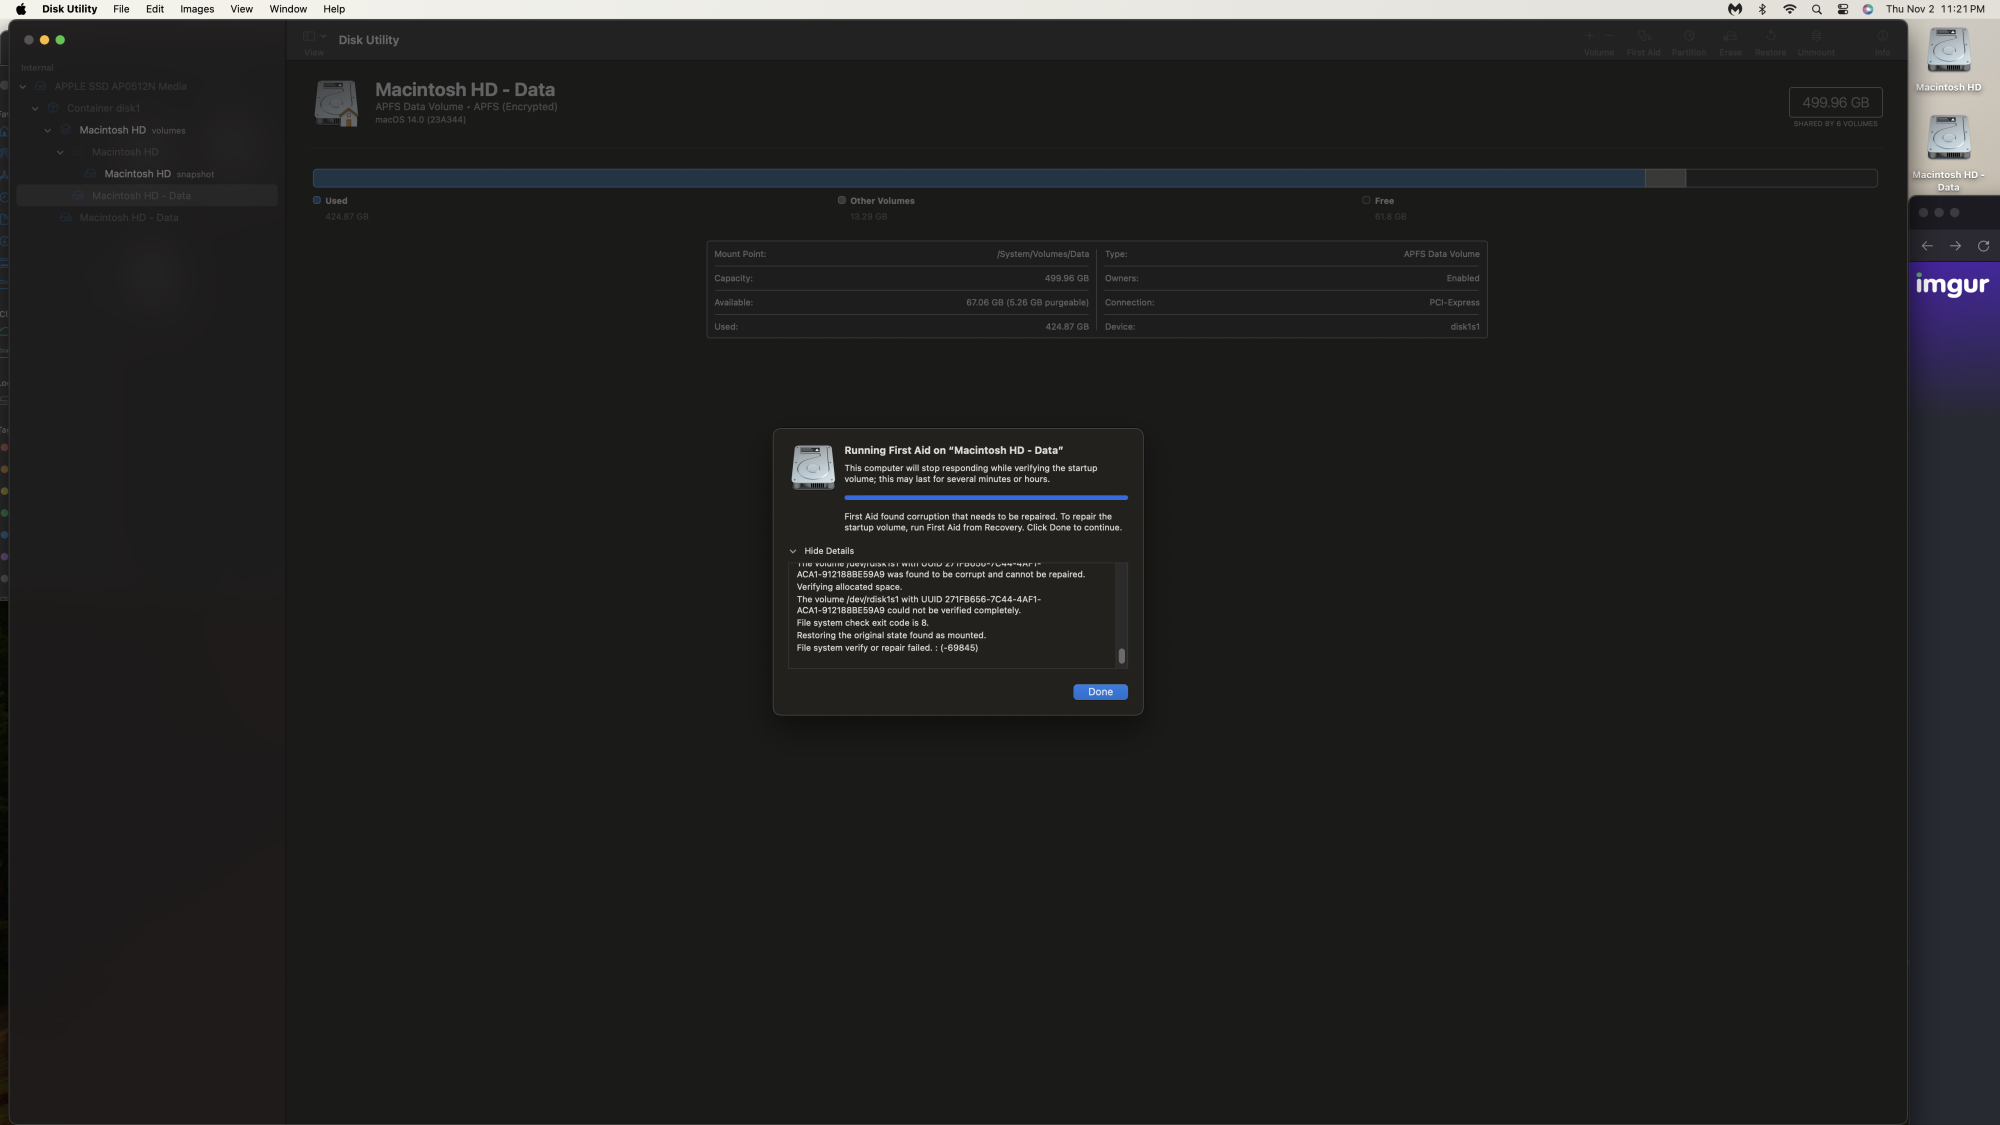Select Macintosh HD snapshot in sidebar
The width and height of the screenshot is (2000, 1125).
138,174
